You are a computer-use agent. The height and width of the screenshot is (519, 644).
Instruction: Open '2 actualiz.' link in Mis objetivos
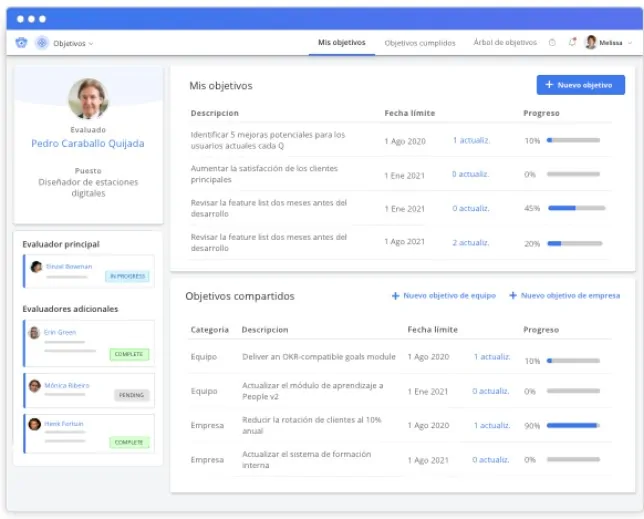pos(470,242)
